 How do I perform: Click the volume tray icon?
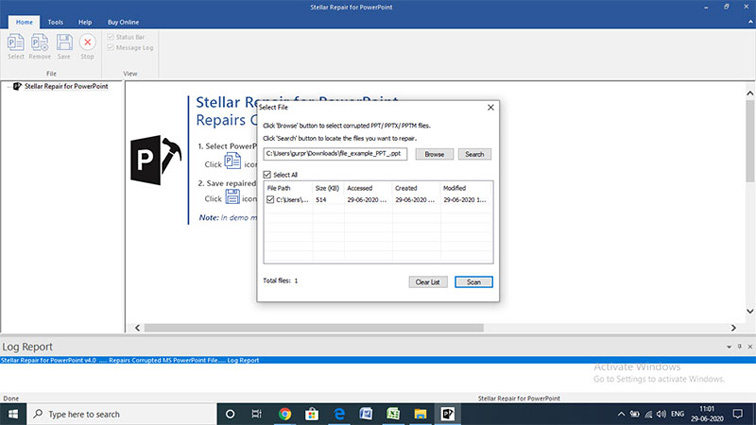click(x=661, y=414)
